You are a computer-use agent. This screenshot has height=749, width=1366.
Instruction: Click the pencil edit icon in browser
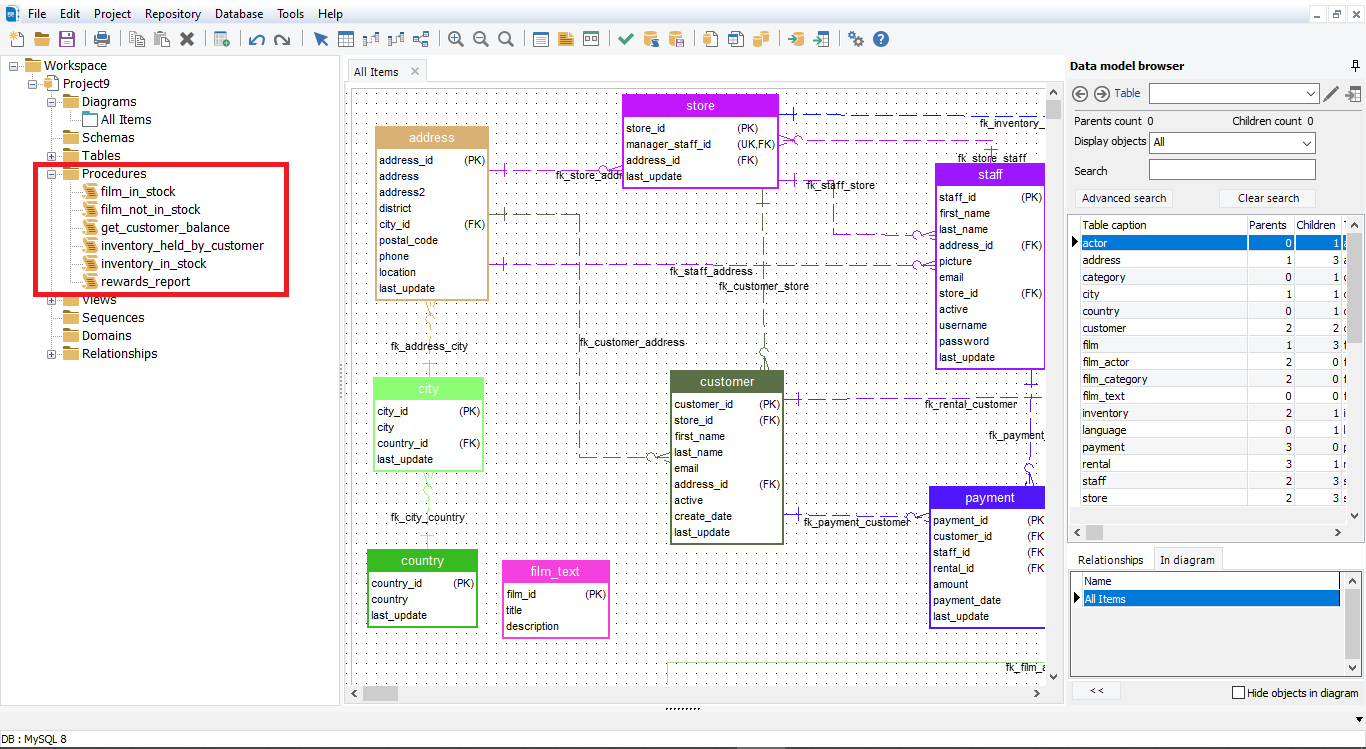(x=1331, y=94)
